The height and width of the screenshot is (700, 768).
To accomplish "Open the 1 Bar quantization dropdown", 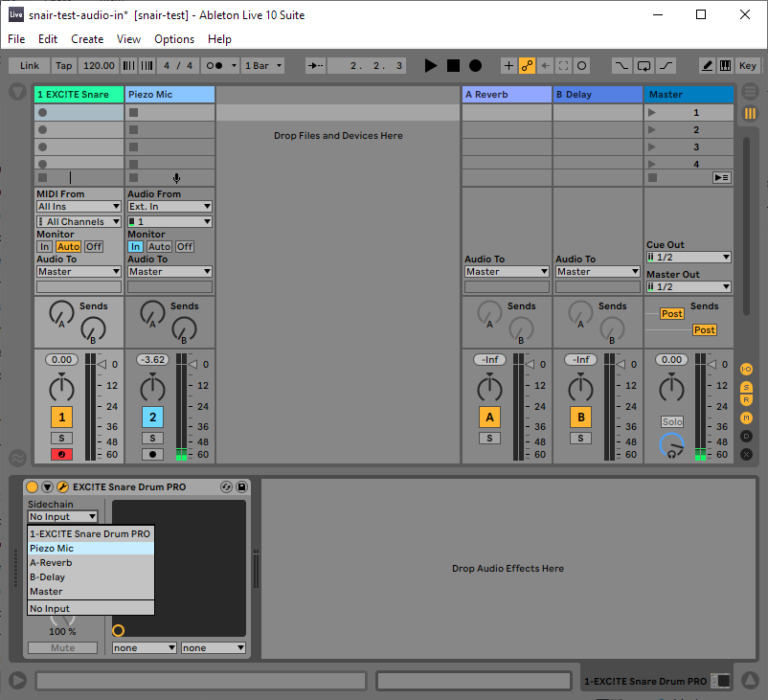I will click(x=264, y=66).
